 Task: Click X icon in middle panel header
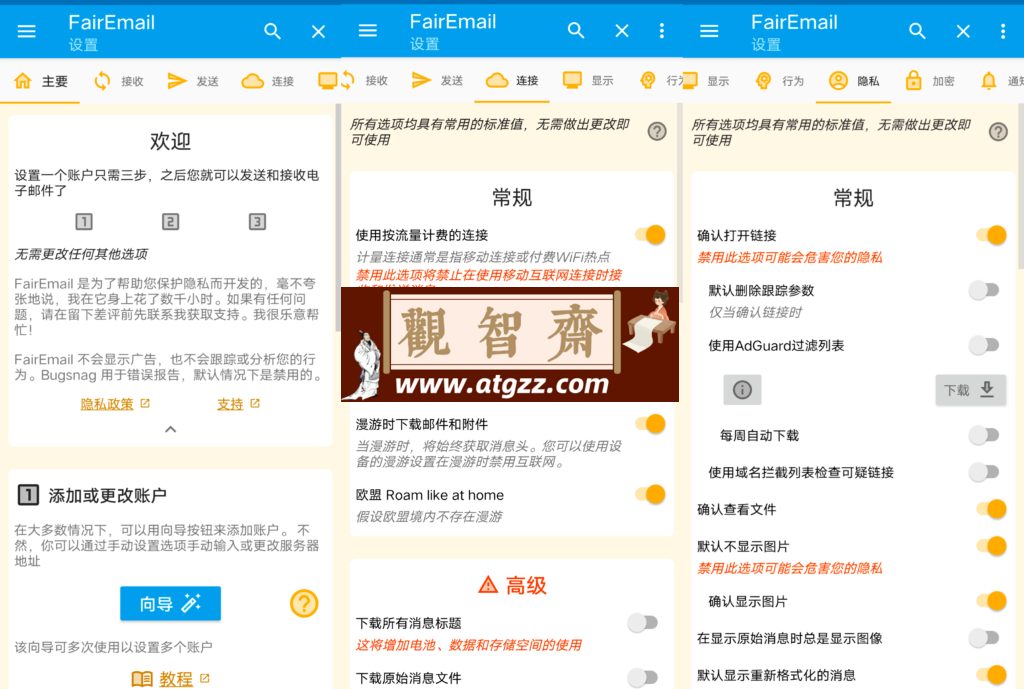[x=622, y=31]
